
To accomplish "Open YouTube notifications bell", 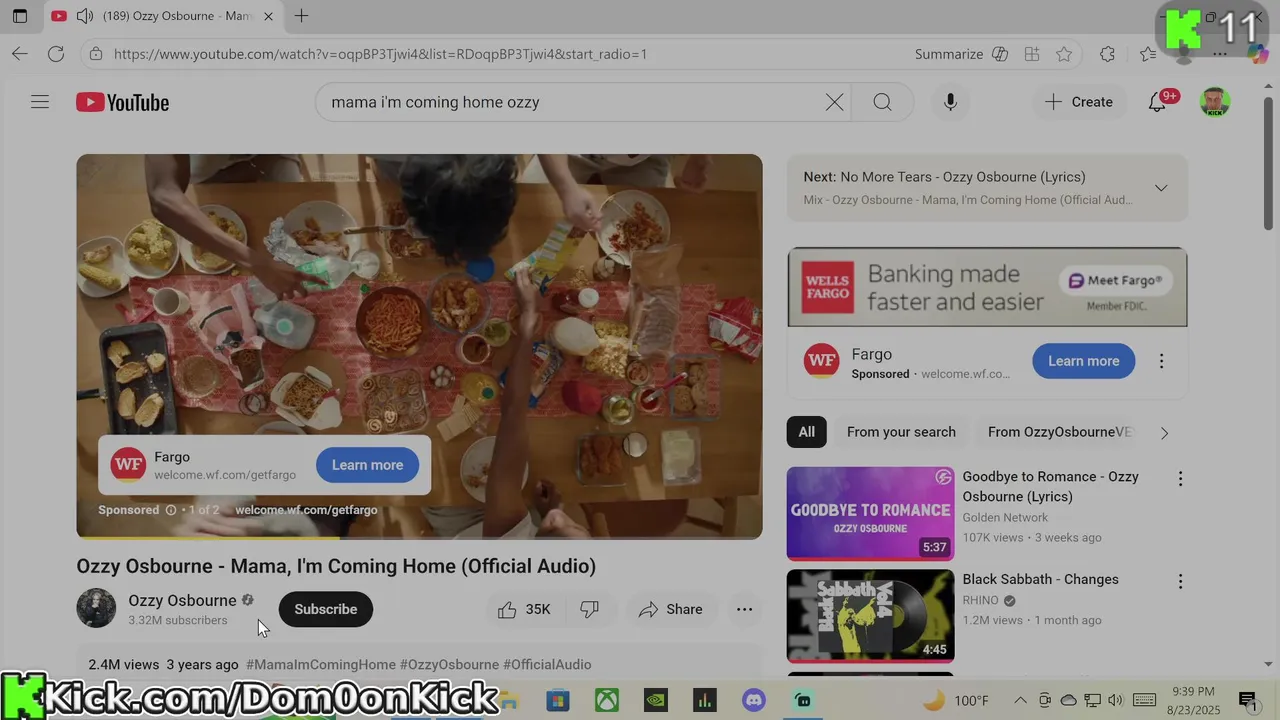I will tap(1157, 102).
